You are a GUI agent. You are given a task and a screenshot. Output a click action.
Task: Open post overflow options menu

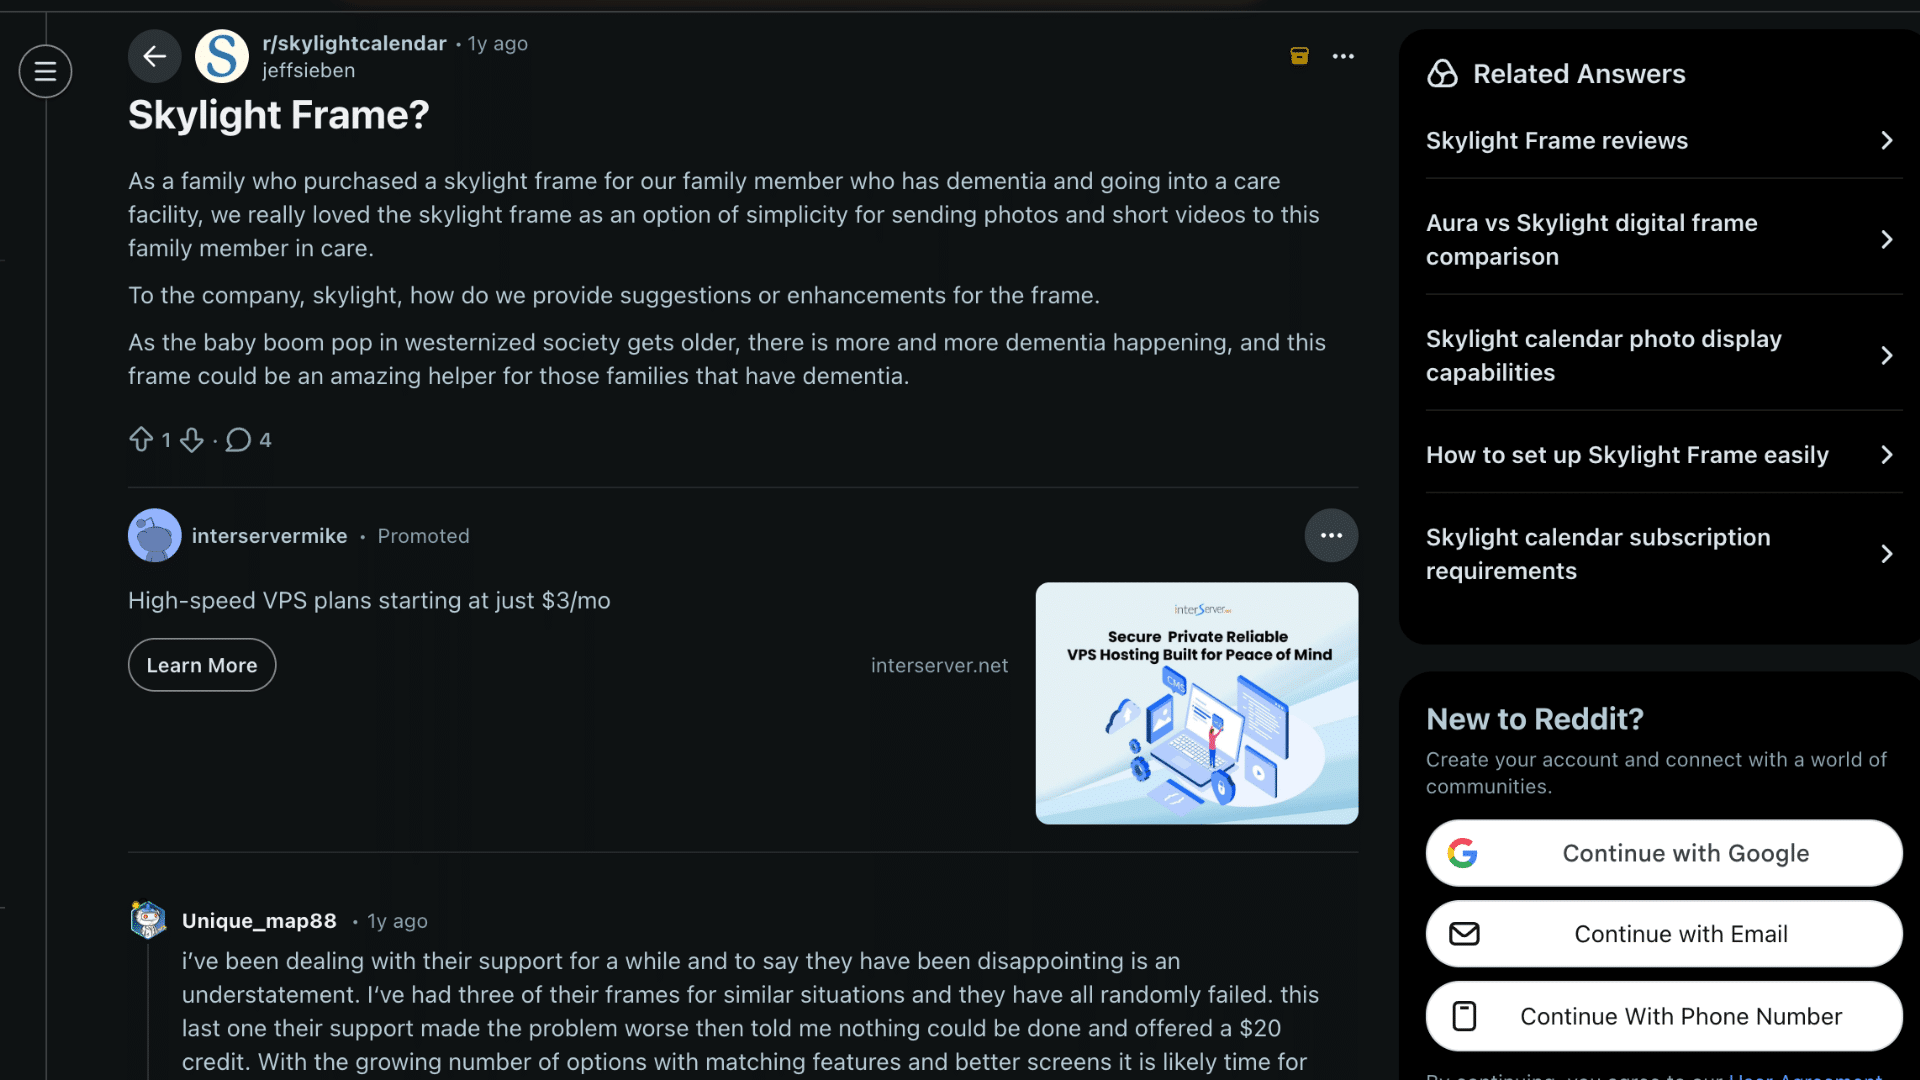coord(1343,56)
